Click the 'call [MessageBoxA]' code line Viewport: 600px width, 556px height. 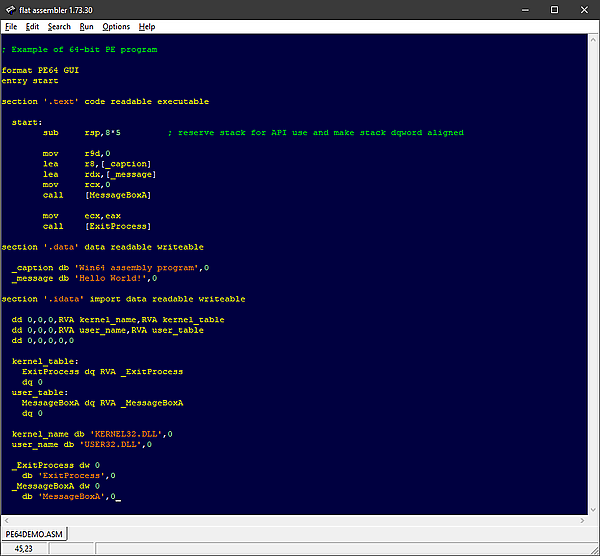pyautogui.click(x=96, y=195)
